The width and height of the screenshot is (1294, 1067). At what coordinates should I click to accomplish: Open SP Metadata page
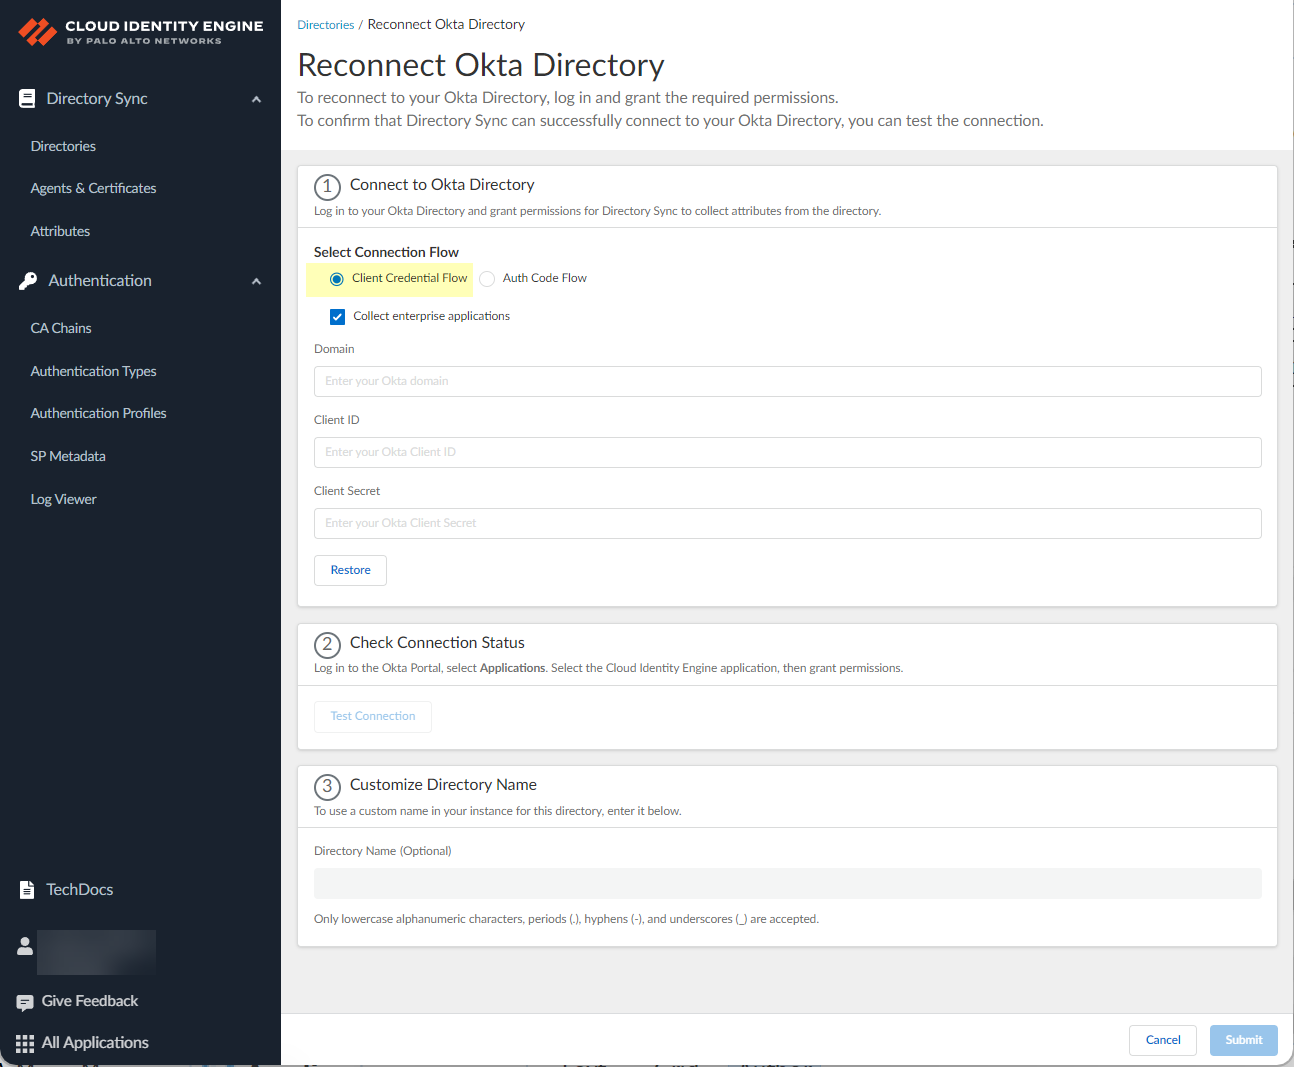click(68, 456)
